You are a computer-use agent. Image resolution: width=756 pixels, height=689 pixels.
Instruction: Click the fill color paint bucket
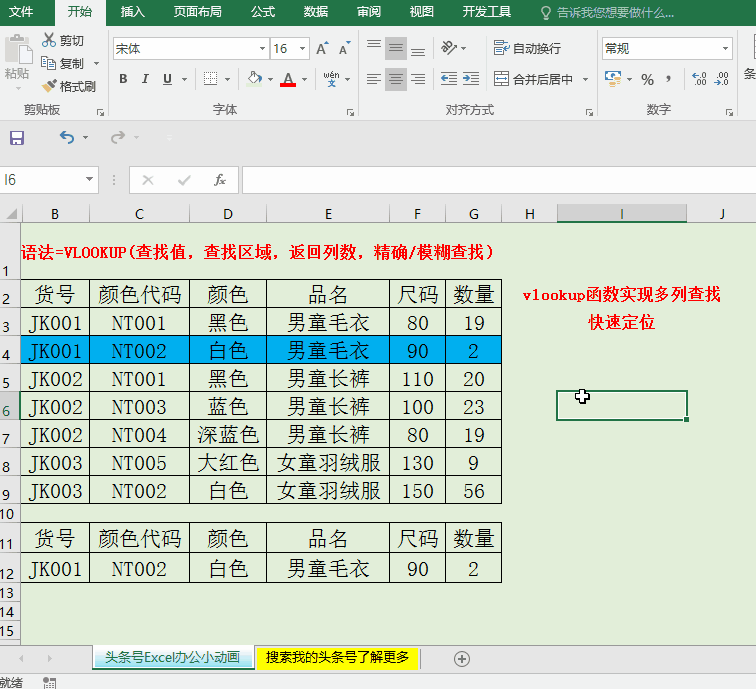click(254, 79)
